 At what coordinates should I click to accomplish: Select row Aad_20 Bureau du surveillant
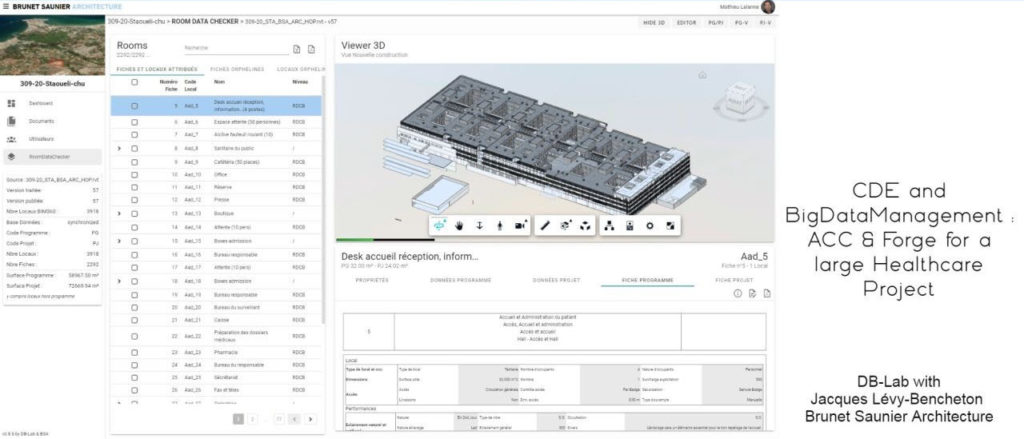tap(216, 307)
